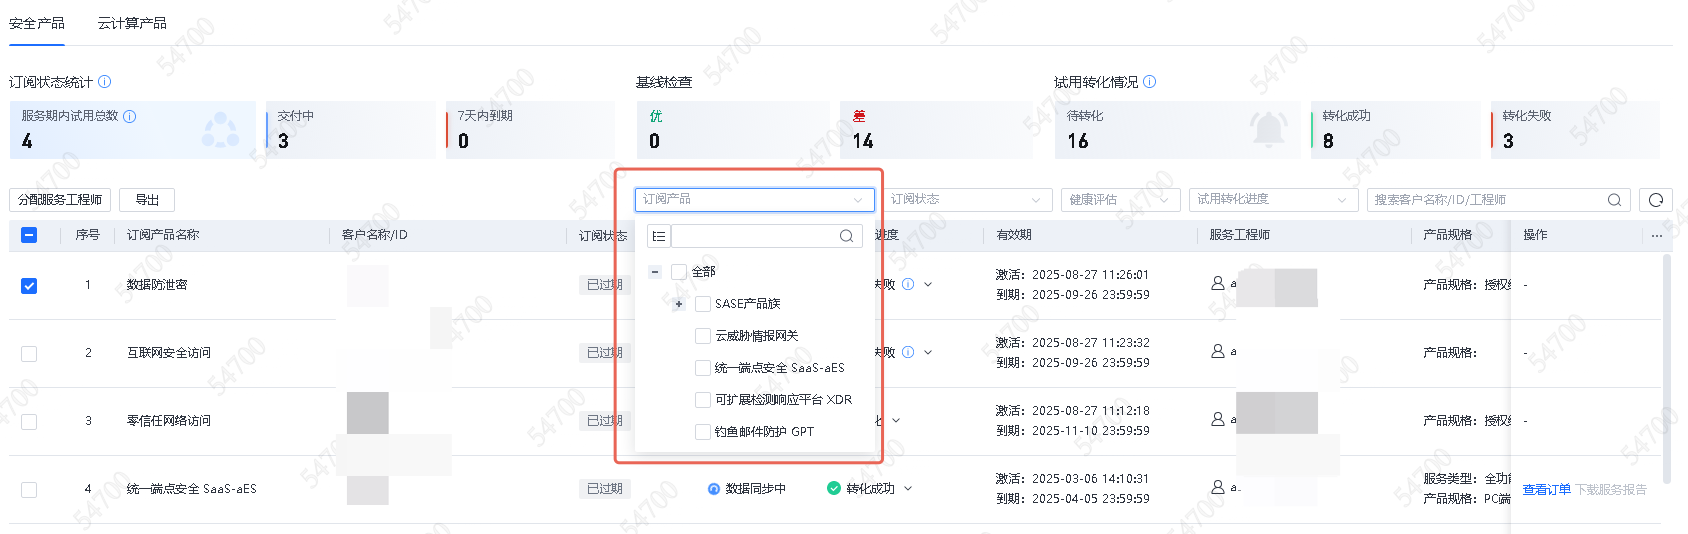1688x534 pixels.
Task: Click the refresh icon beside the search box
Action: (1655, 200)
